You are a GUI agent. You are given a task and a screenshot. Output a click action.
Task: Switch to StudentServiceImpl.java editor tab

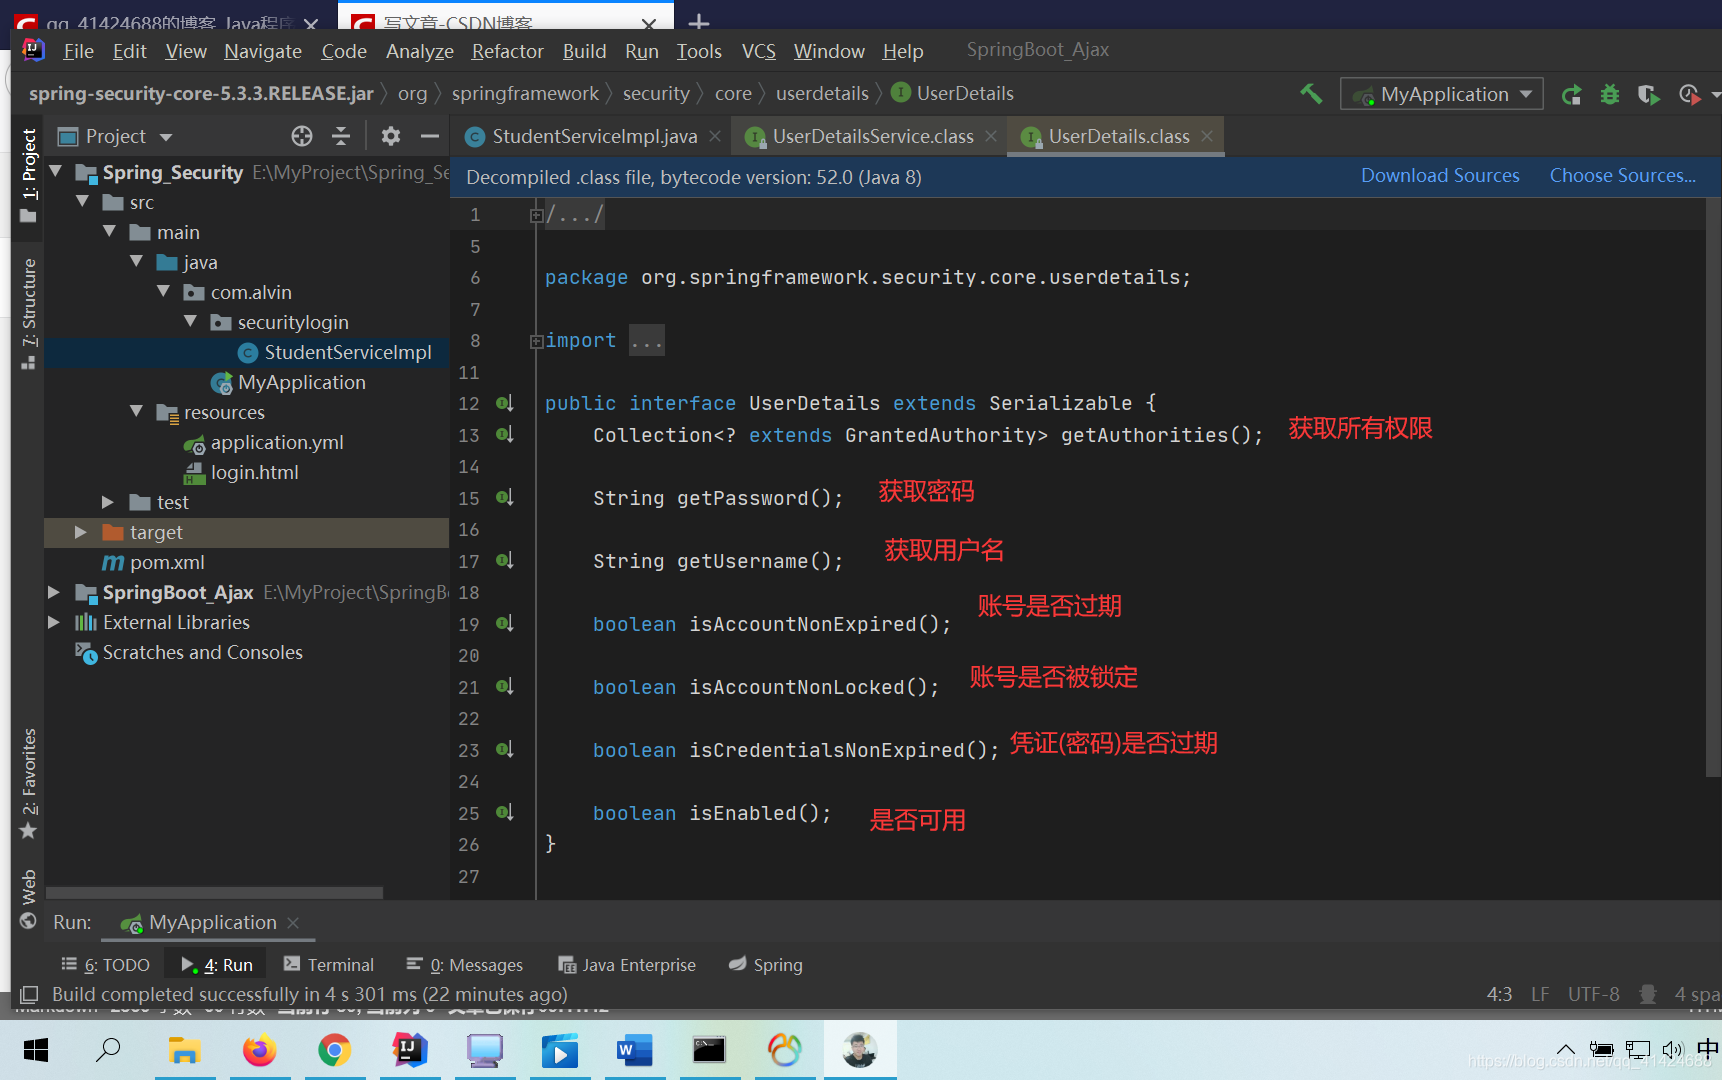point(594,137)
